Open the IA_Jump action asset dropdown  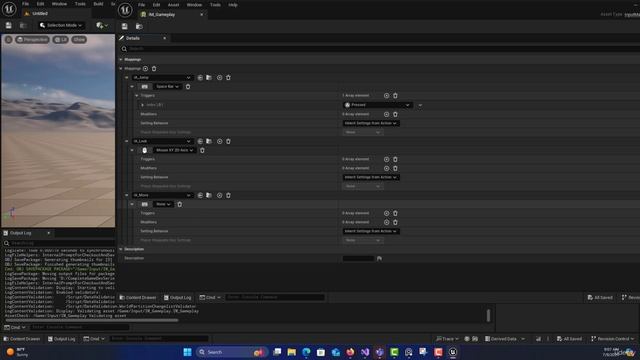click(162, 78)
